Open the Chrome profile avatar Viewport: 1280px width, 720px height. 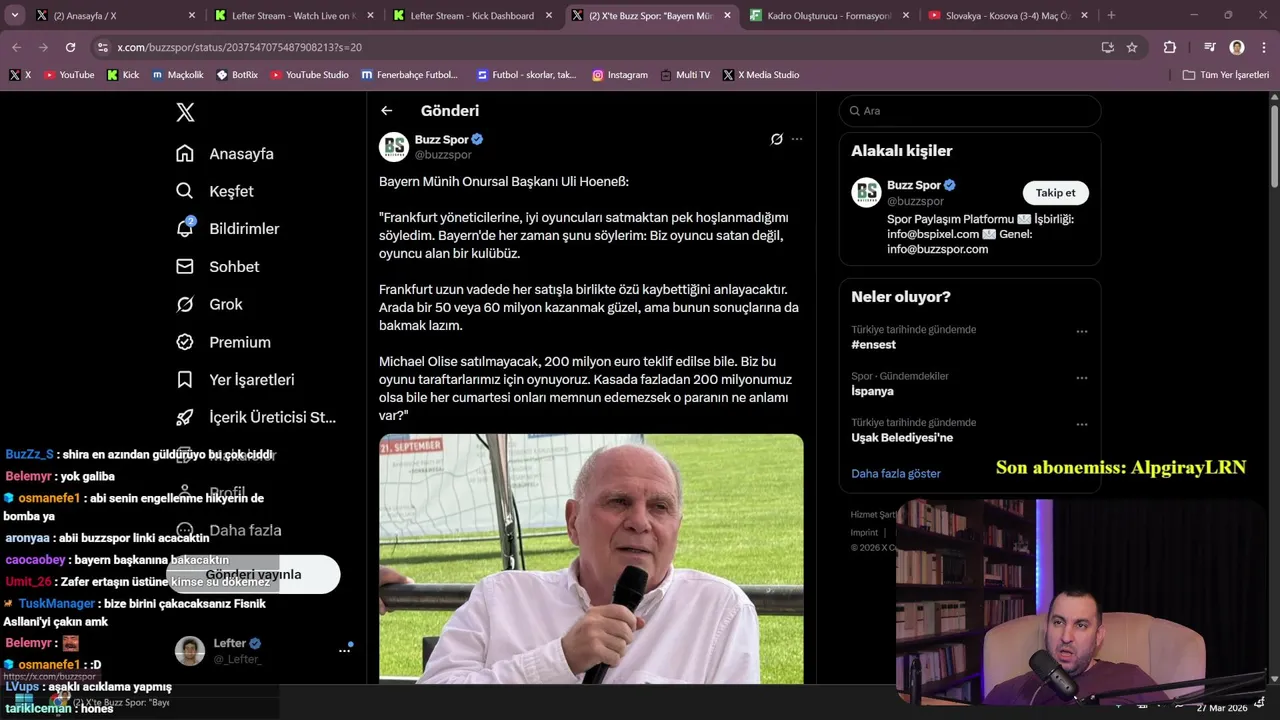pyautogui.click(x=1237, y=47)
